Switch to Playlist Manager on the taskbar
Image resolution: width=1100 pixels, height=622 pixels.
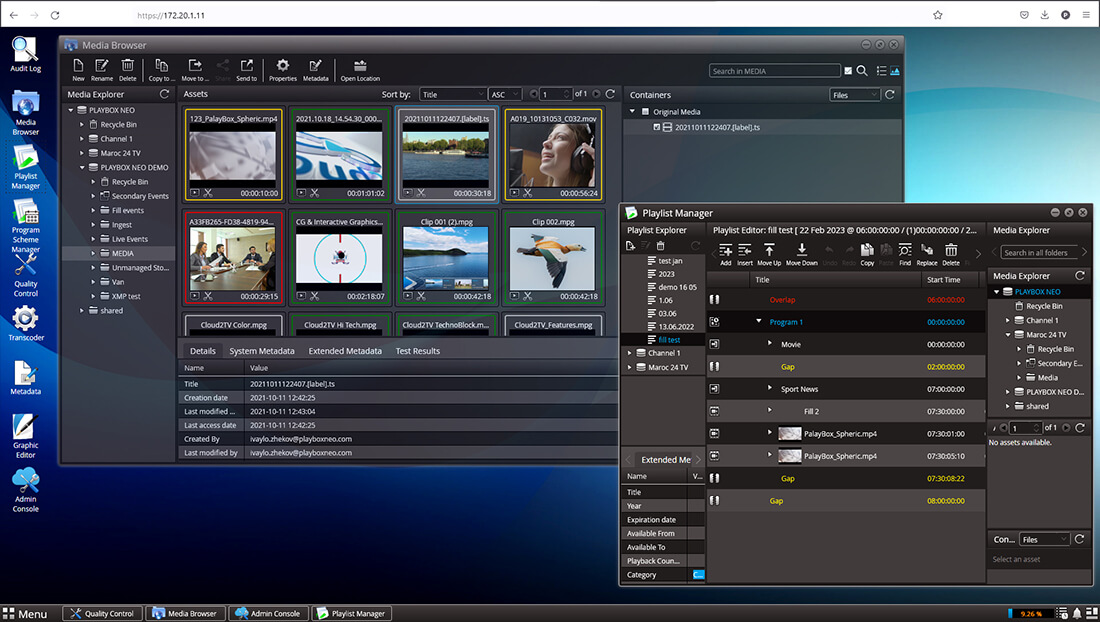pos(351,614)
